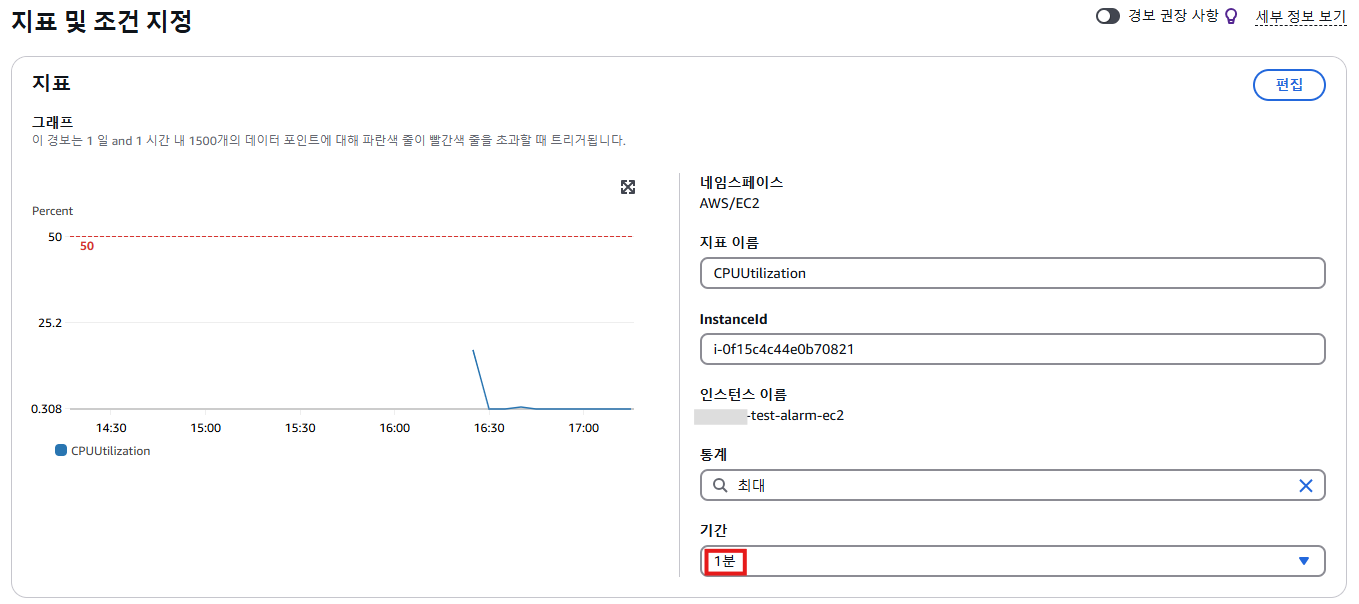This screenshot has height=604, width=1359.
Task: Click the lightbulb icon beside 경보 권장 사항
Action: [1231, 16]
